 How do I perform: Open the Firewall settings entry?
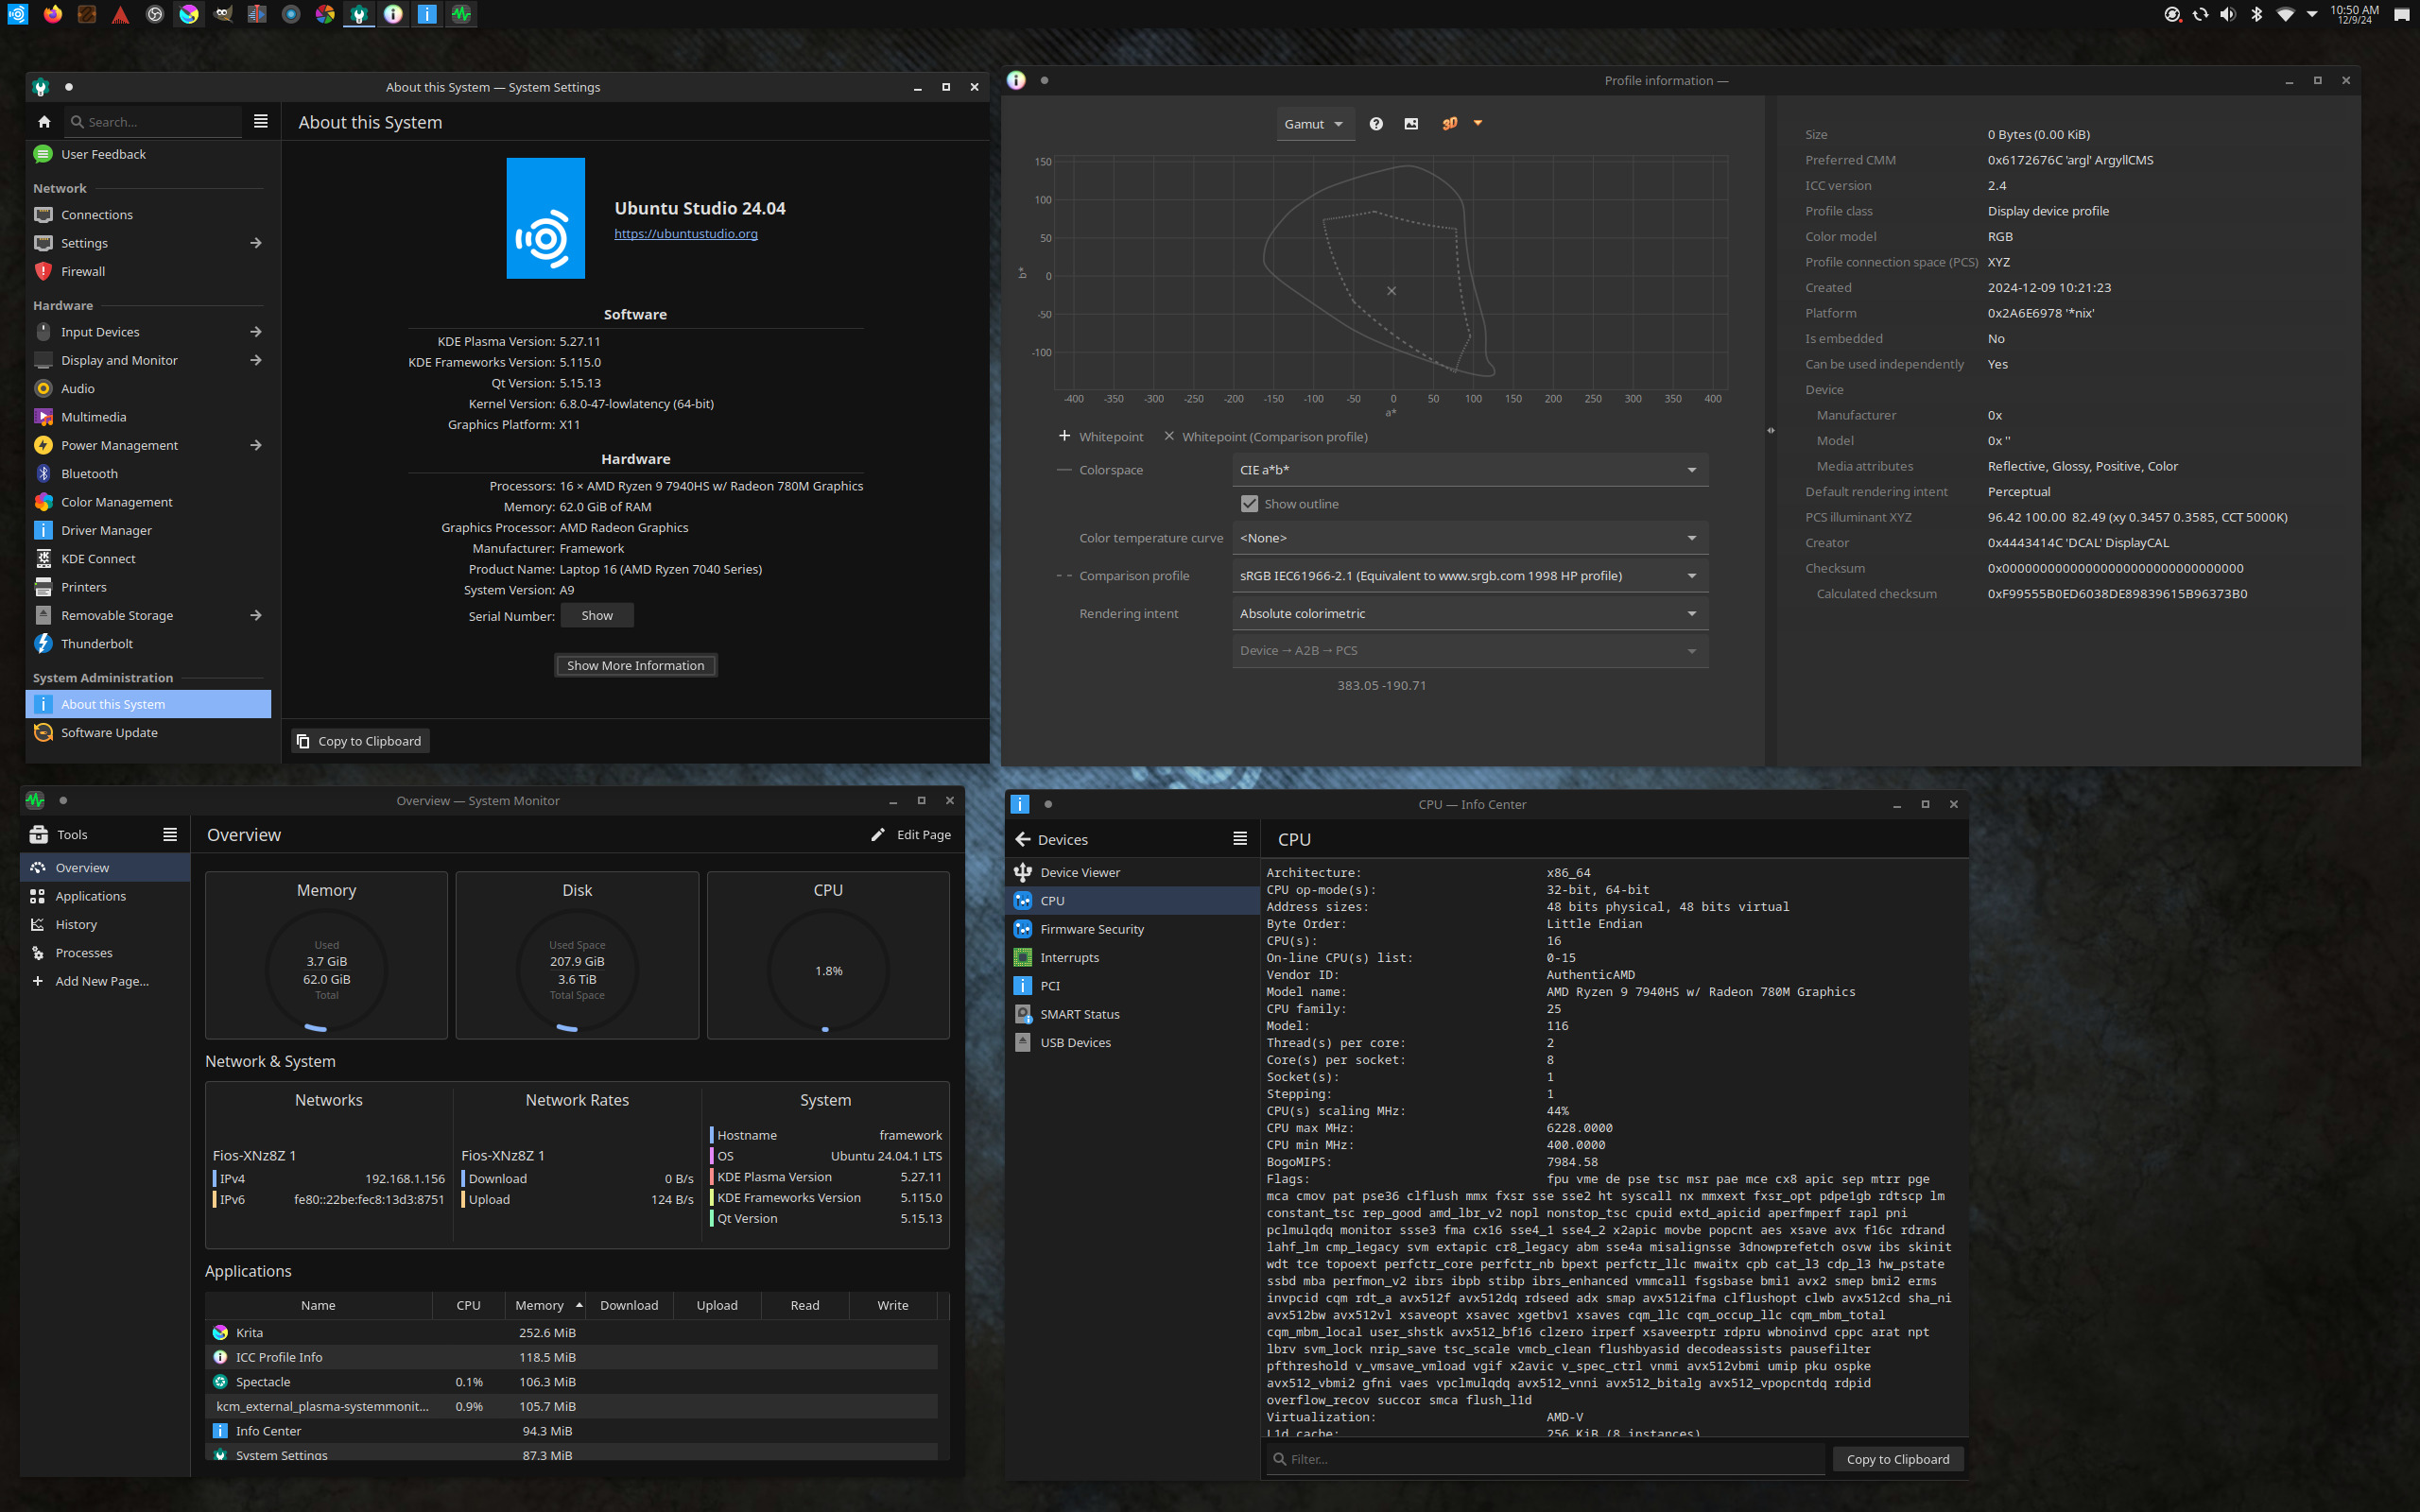click(x=148, y=272)
